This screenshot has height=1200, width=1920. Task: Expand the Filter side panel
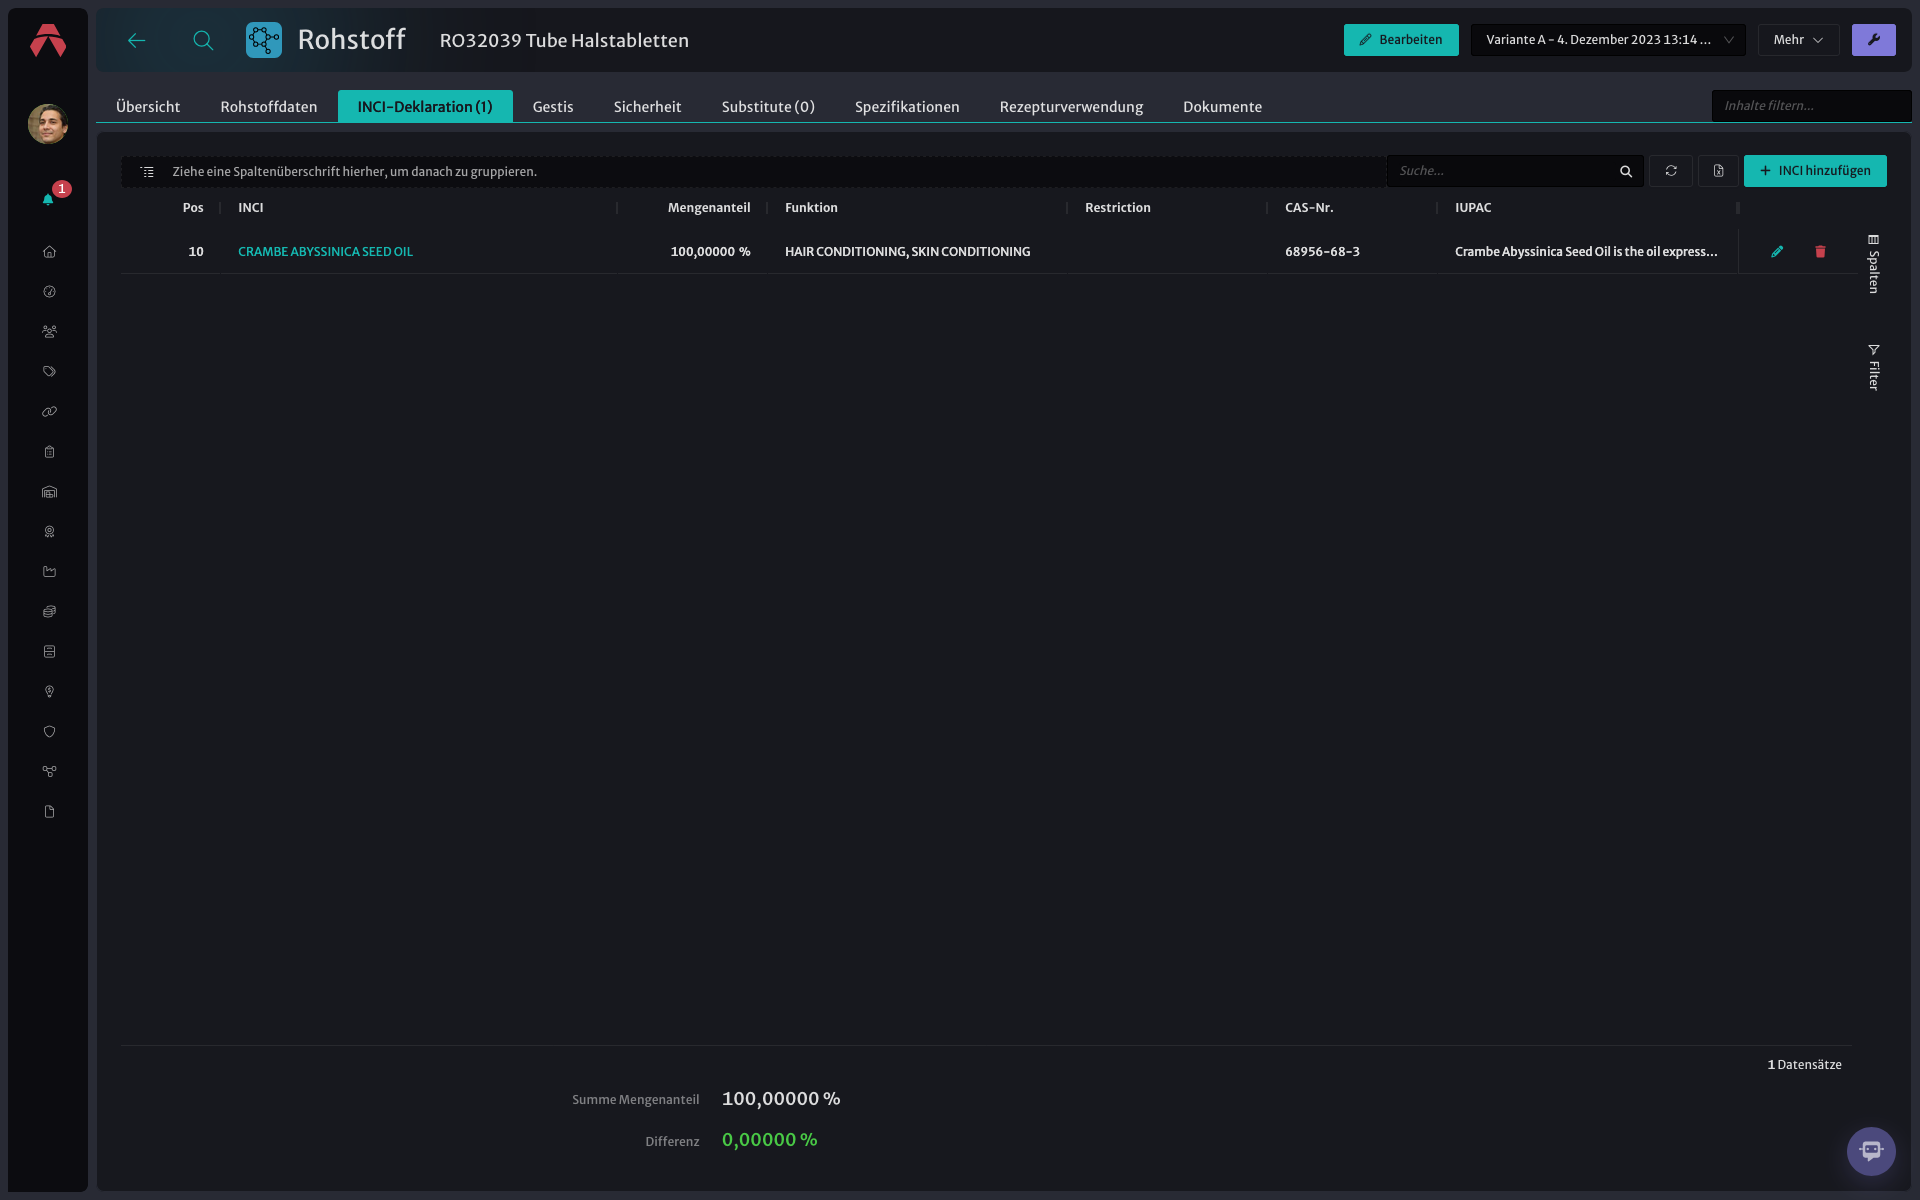[x=1873, y=367]
